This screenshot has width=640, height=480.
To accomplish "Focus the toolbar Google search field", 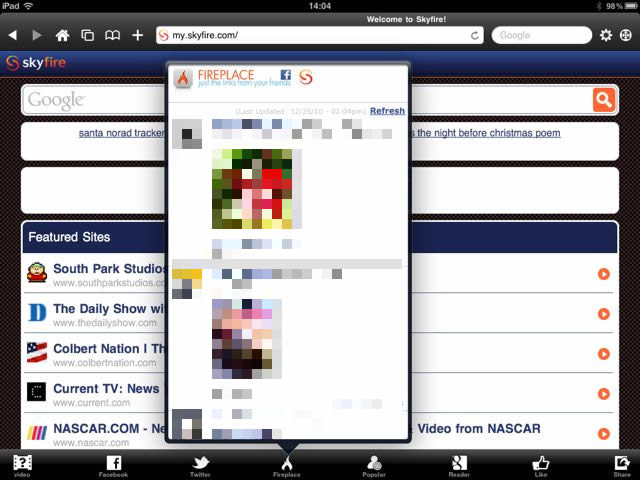I will point(542,35).
